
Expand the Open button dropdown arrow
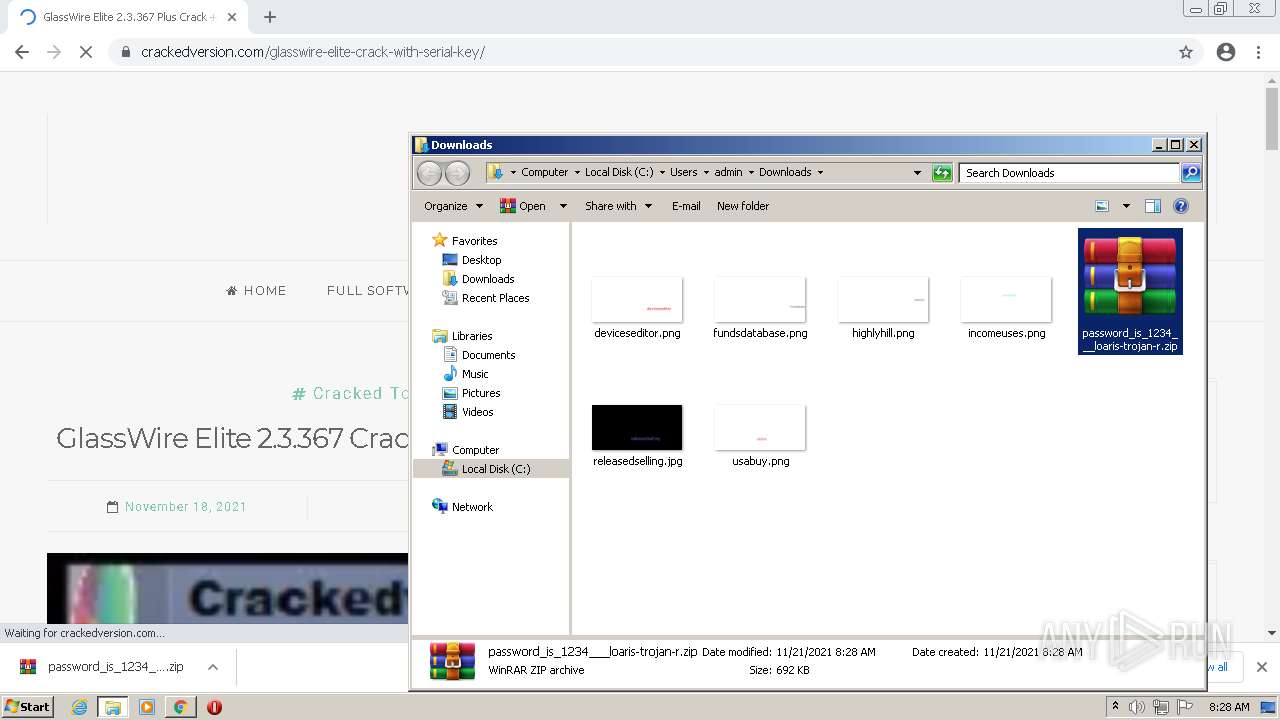tap(563, 206)
